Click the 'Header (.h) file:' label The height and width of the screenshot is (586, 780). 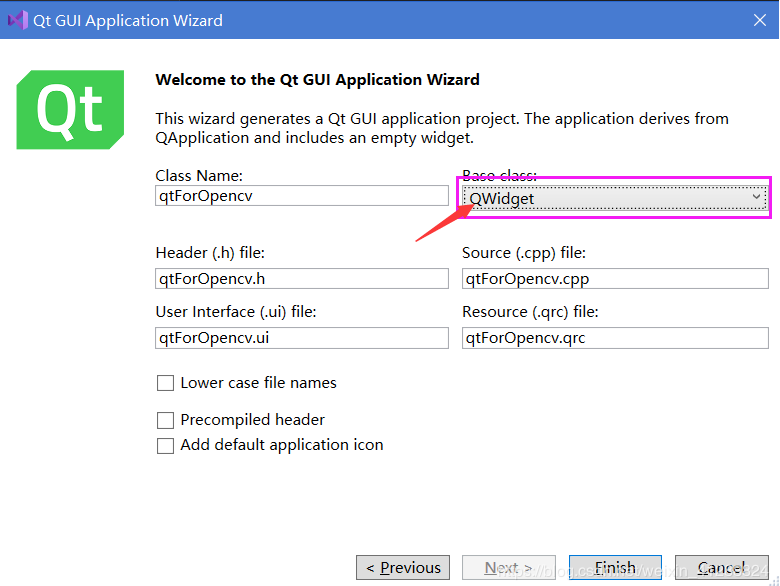point(210,253)
